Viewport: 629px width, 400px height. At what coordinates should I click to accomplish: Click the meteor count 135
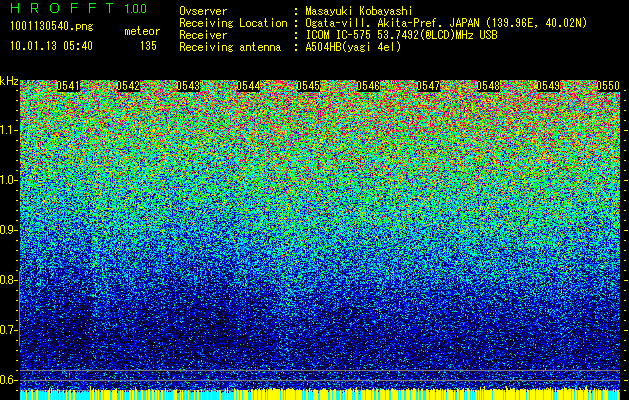tap(148, 46)
